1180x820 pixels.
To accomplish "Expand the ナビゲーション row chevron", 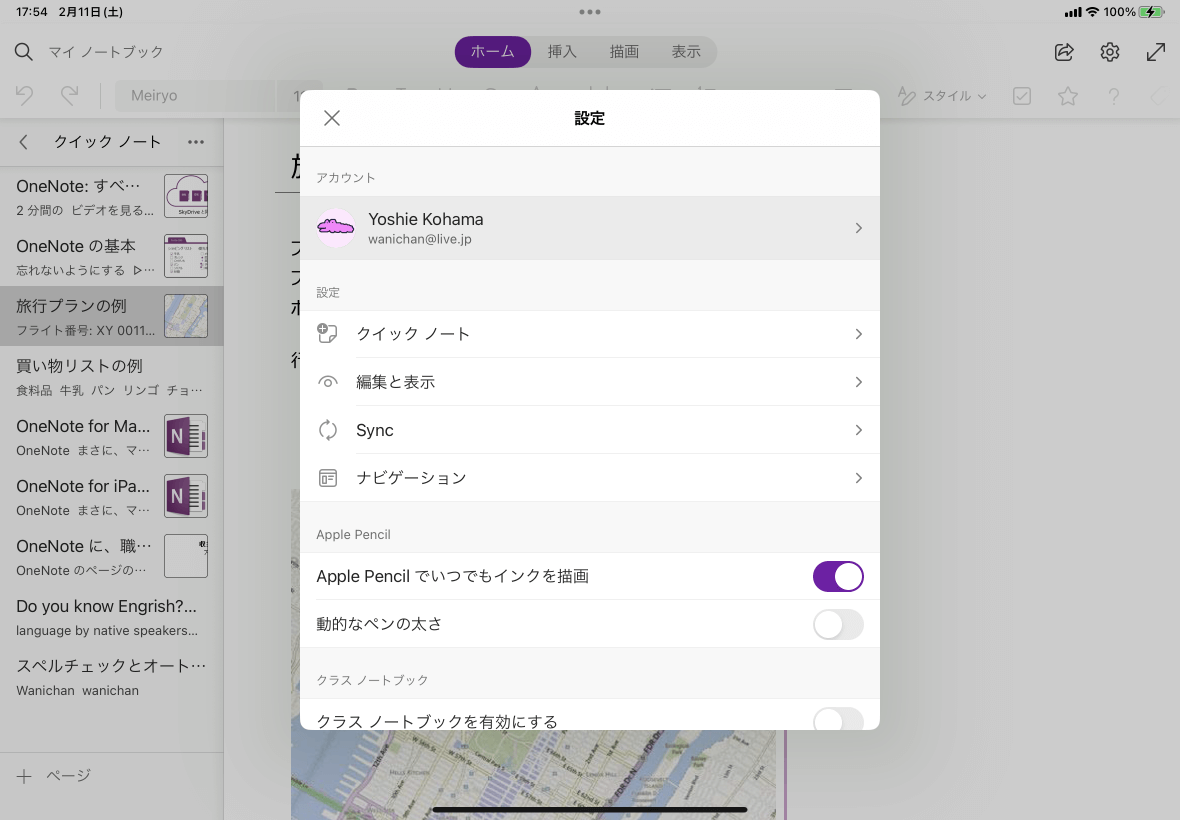I will pos(859,478).
